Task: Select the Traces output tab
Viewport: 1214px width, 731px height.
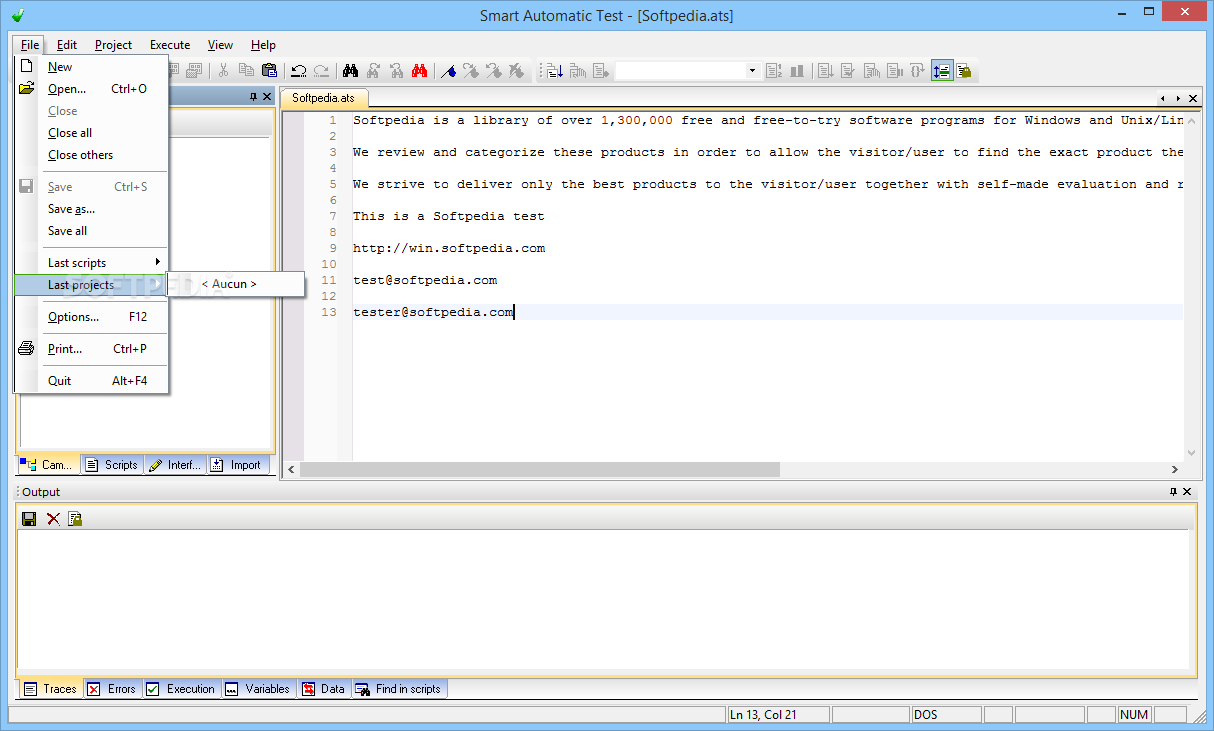Action: pos(50,689)
